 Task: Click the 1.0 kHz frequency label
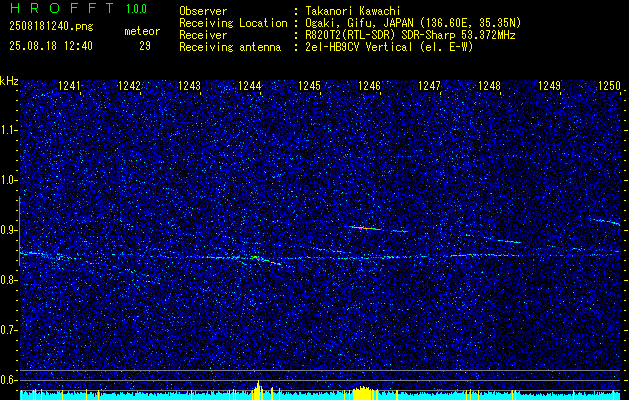tap(8, 180)
